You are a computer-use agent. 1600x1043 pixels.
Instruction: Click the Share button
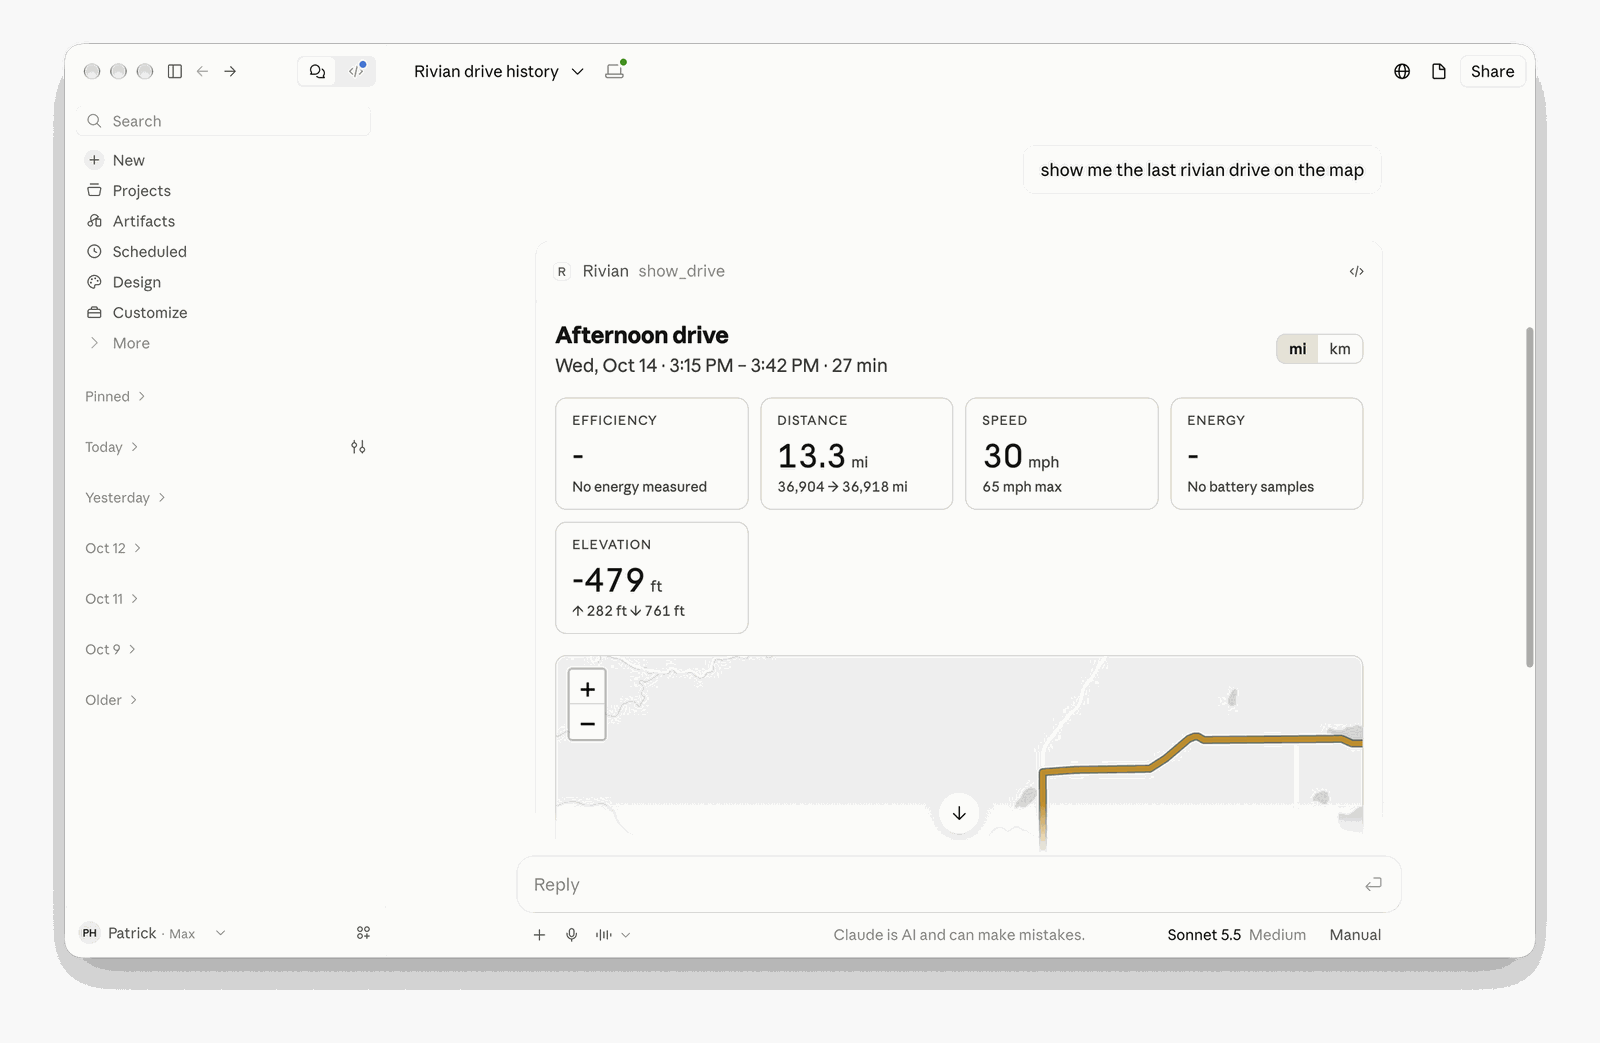(1492, 71)
